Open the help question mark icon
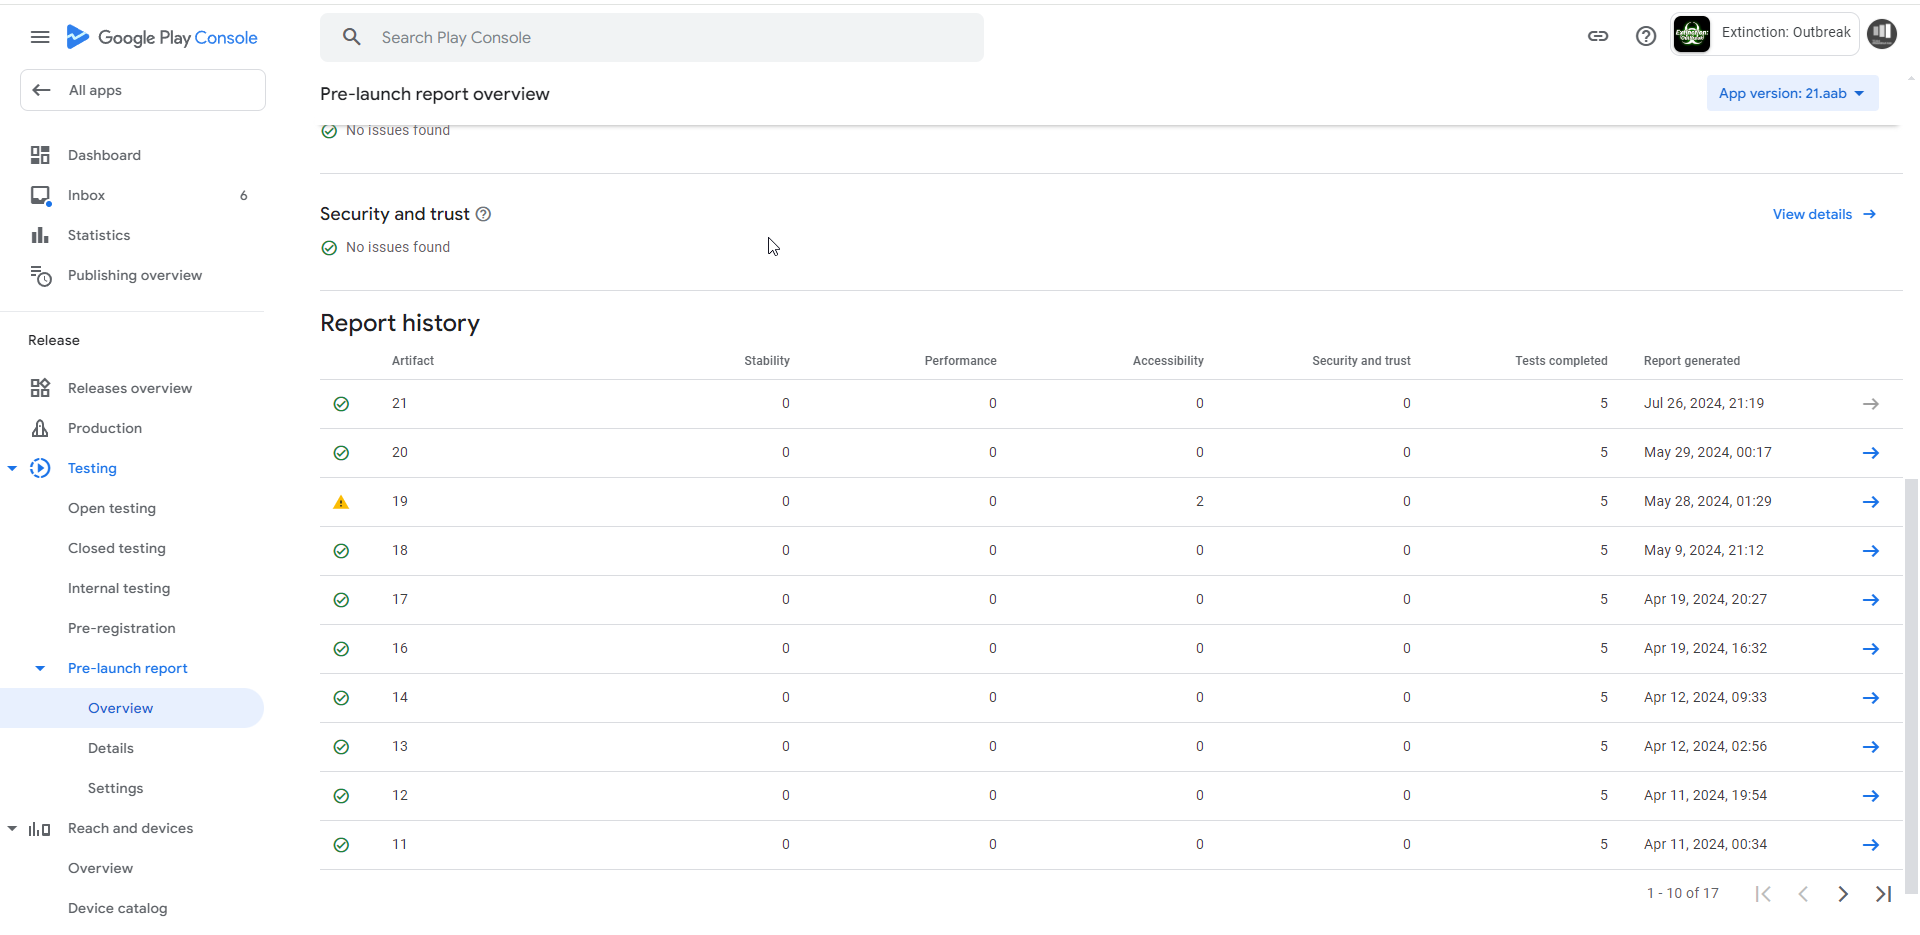 coord(1646,36)
